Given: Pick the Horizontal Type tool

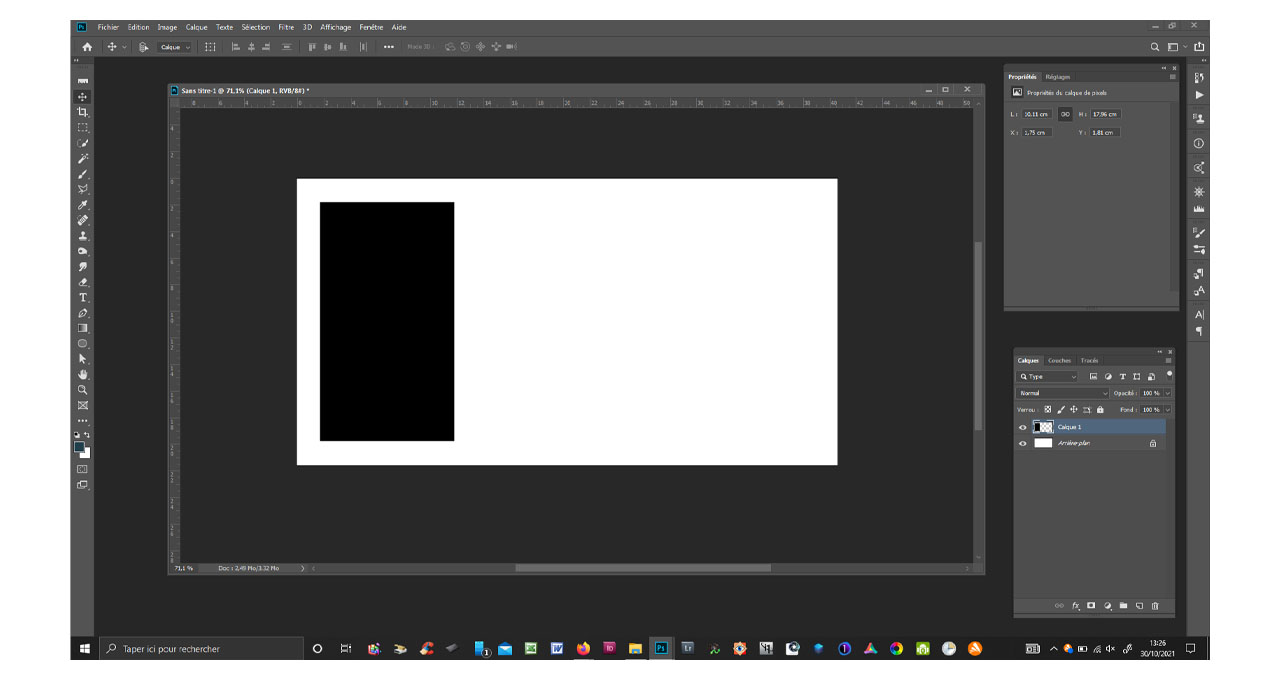Looking at the screenshot, I should pos(83,297).
